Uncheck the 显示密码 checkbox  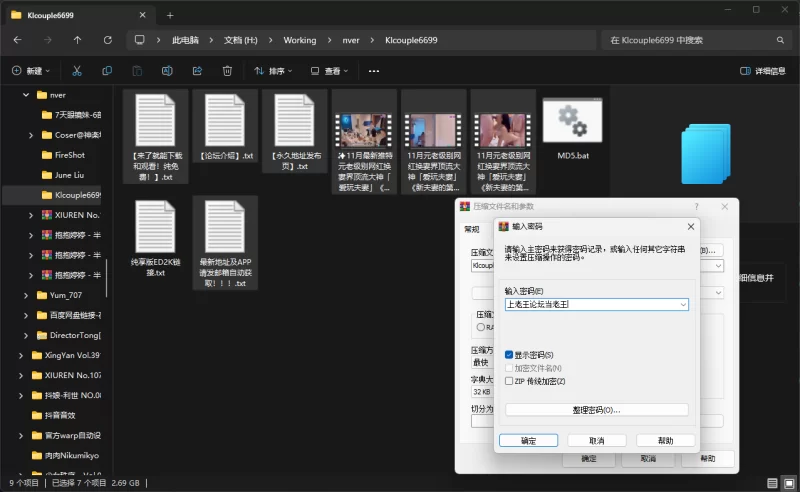pos(509,354)
